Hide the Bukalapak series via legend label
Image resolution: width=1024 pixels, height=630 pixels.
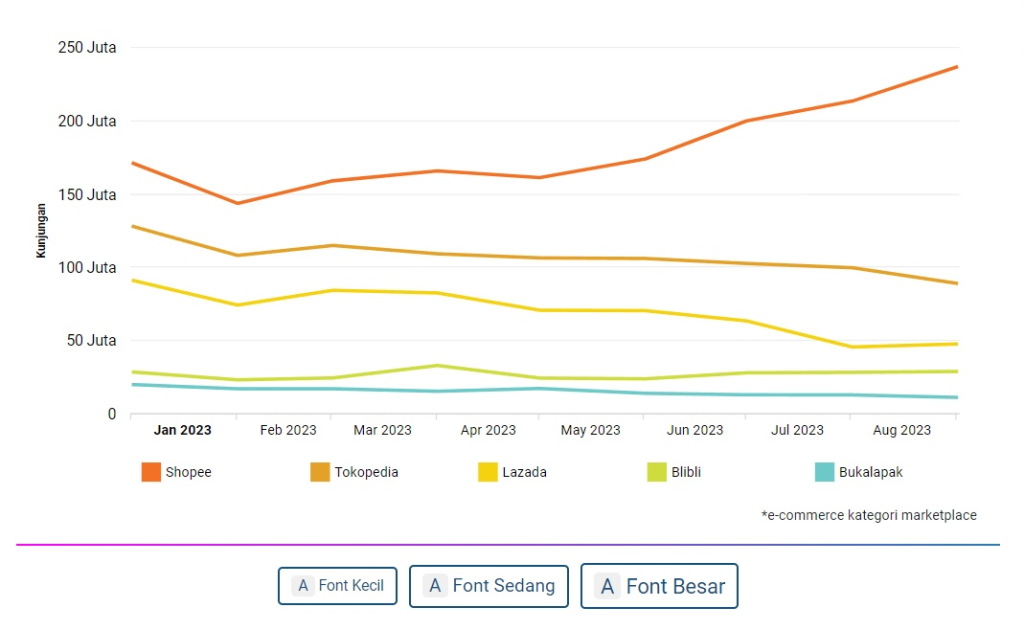point(870,472)
